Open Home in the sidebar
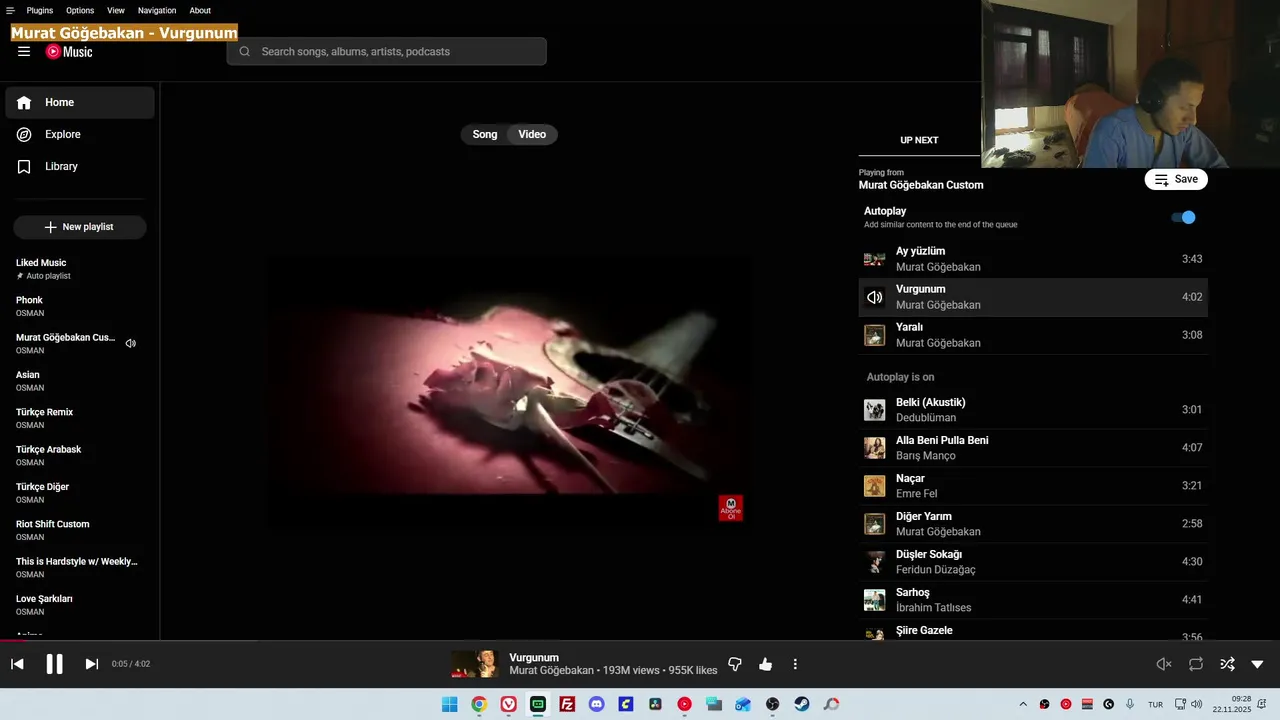The width and height of the screenshot is (1280, 720). tap(80, 102)
